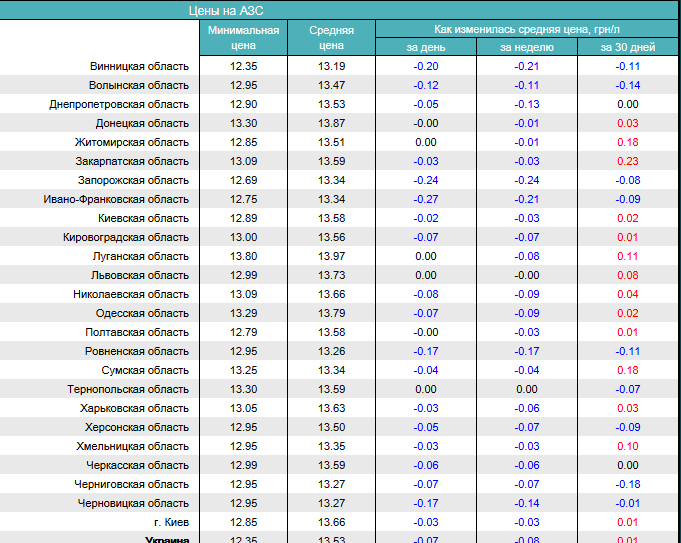Click the Ивано-Франковская область region name
This screenshot has height=543, width=681.
(x=116, y=199)
